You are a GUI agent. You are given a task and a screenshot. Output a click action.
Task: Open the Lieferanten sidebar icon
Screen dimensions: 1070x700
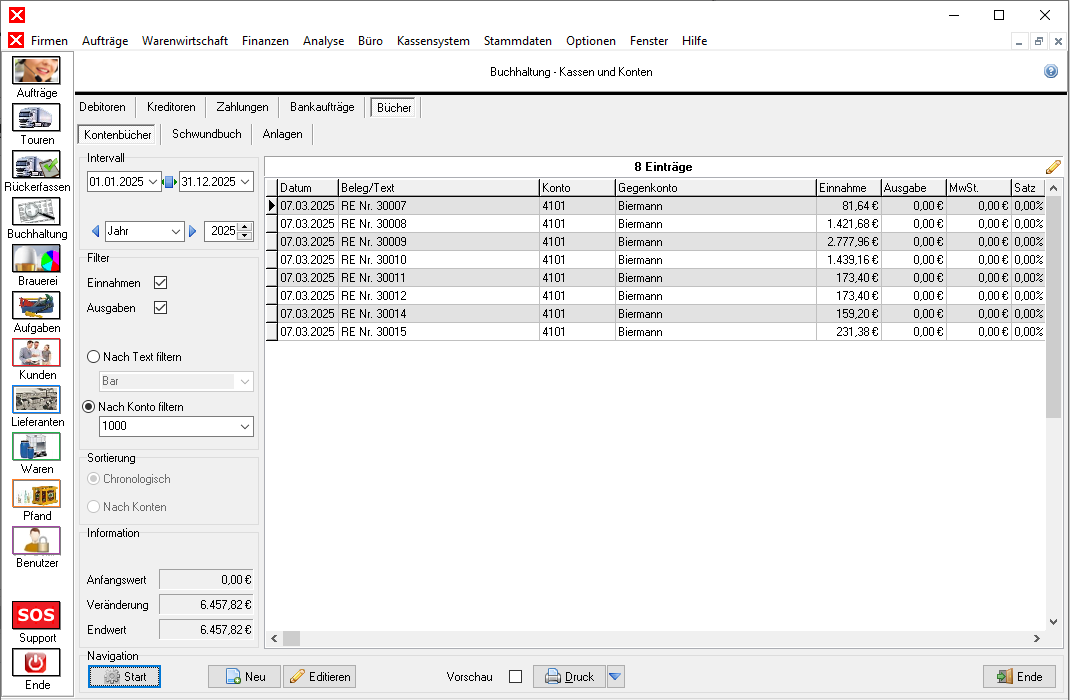36,400
